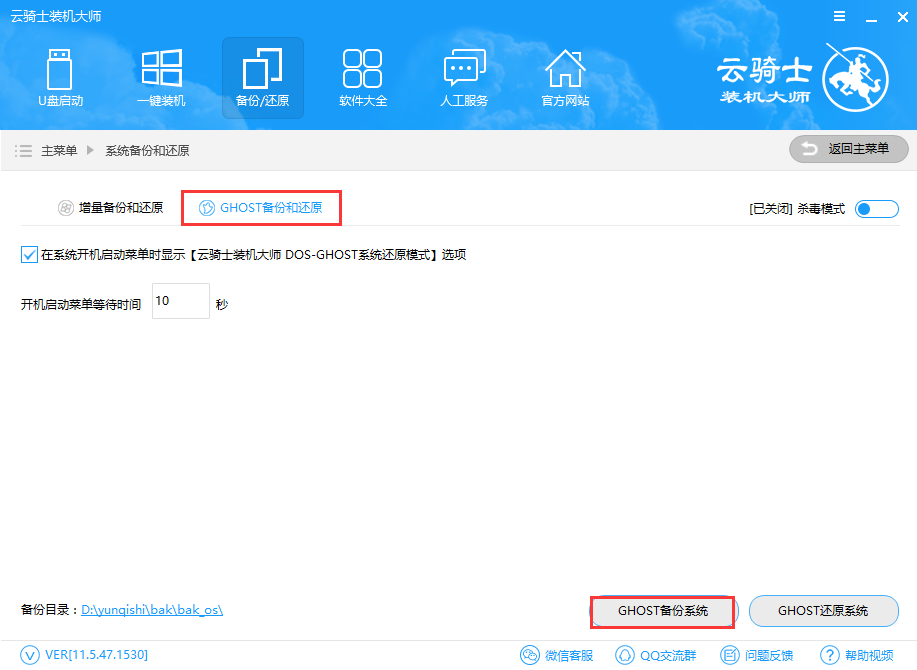Click 系统备份和还原 breadcrumb text
The image size is (917, 670).
tap(147, 151)
